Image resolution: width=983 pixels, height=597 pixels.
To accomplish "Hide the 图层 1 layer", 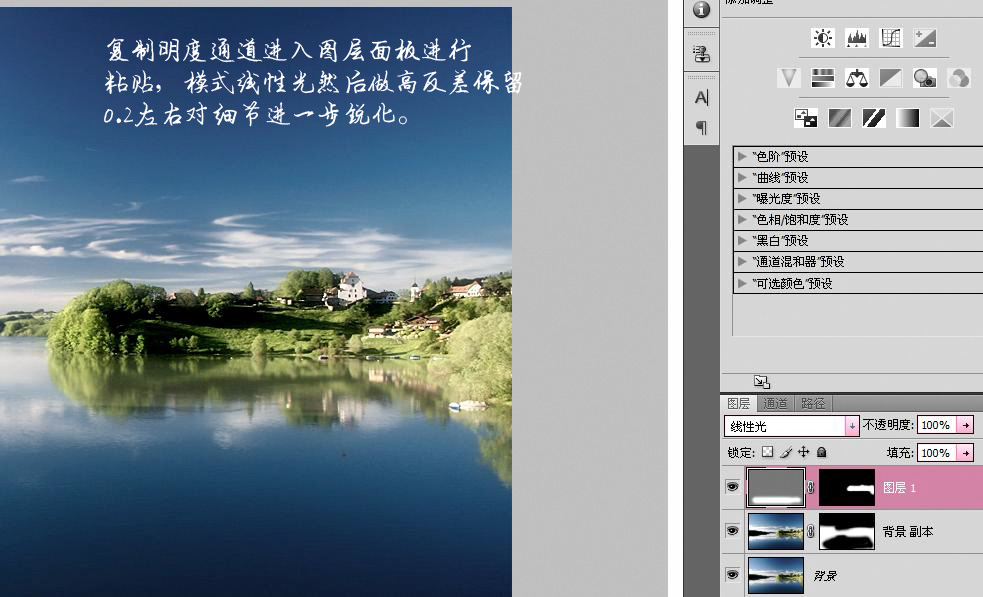I will [x=732, y=487].
